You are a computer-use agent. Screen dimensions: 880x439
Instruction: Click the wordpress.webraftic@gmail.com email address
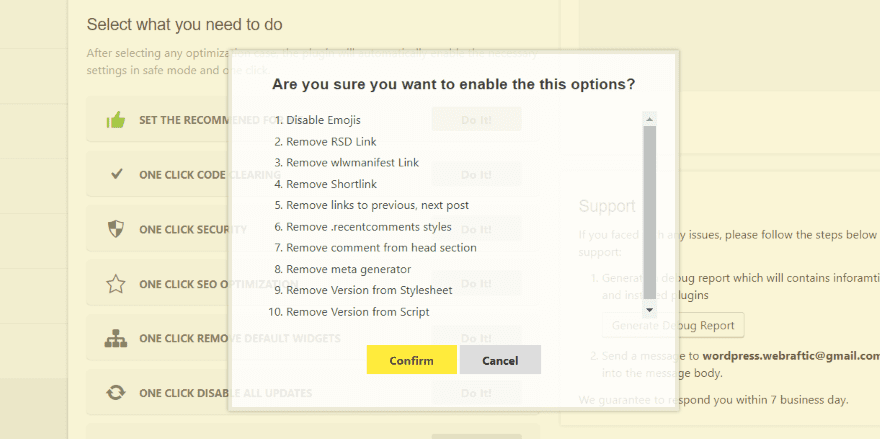coord(791,356)
